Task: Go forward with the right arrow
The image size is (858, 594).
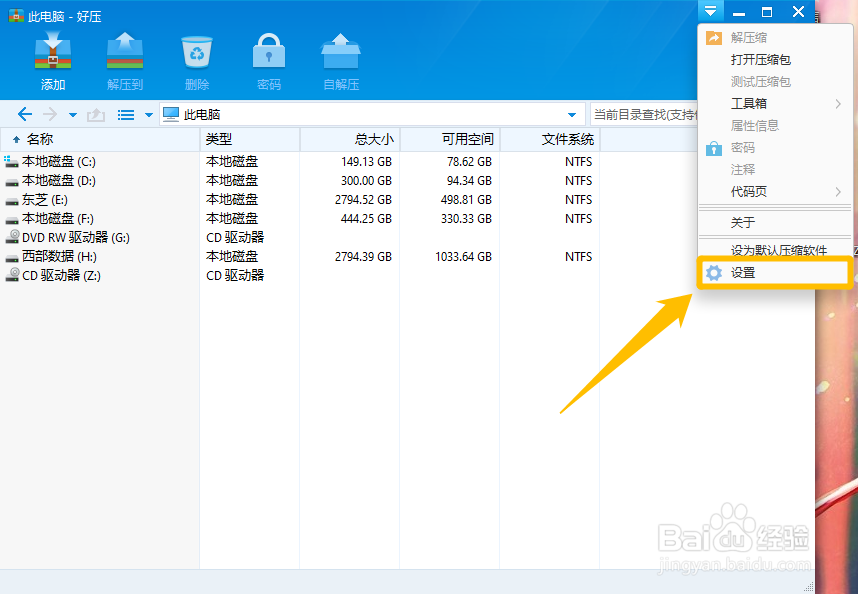Action: (50, 114)
